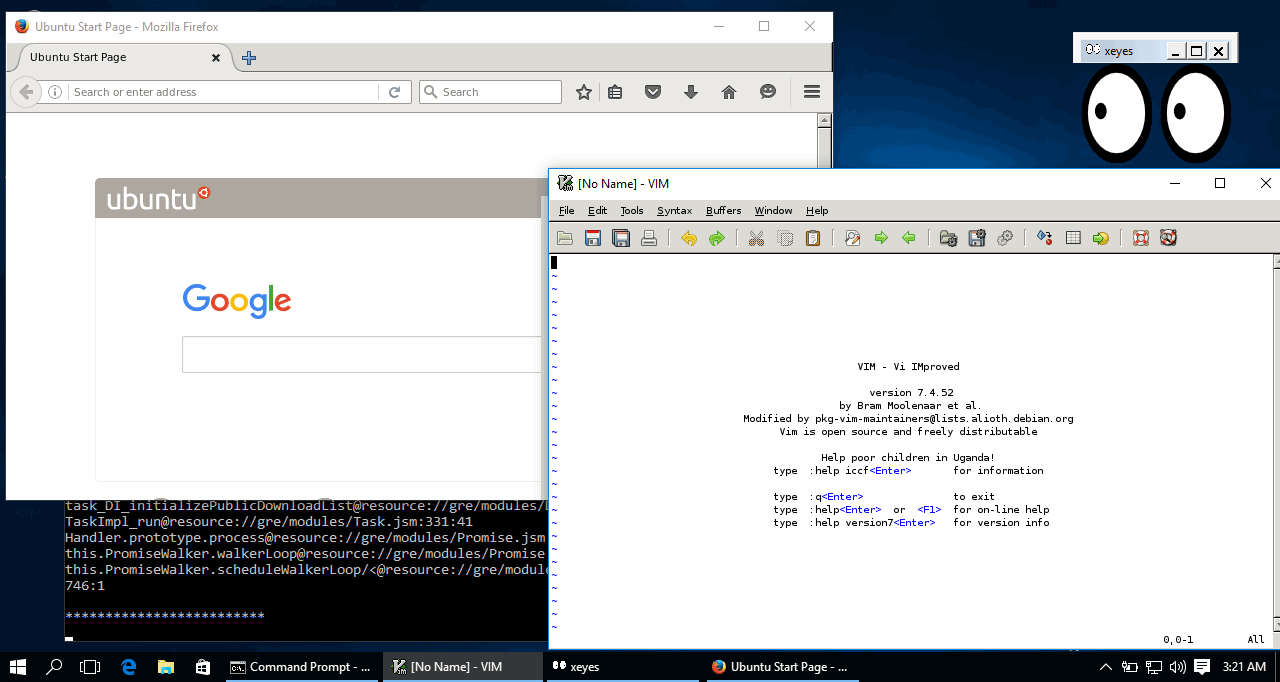Image resolution: width=1280 pixels, height=682 pixels.
Task: Click the Open file icon in VIM toolbar
Action: pyautogui.click(x=565, y=238)
